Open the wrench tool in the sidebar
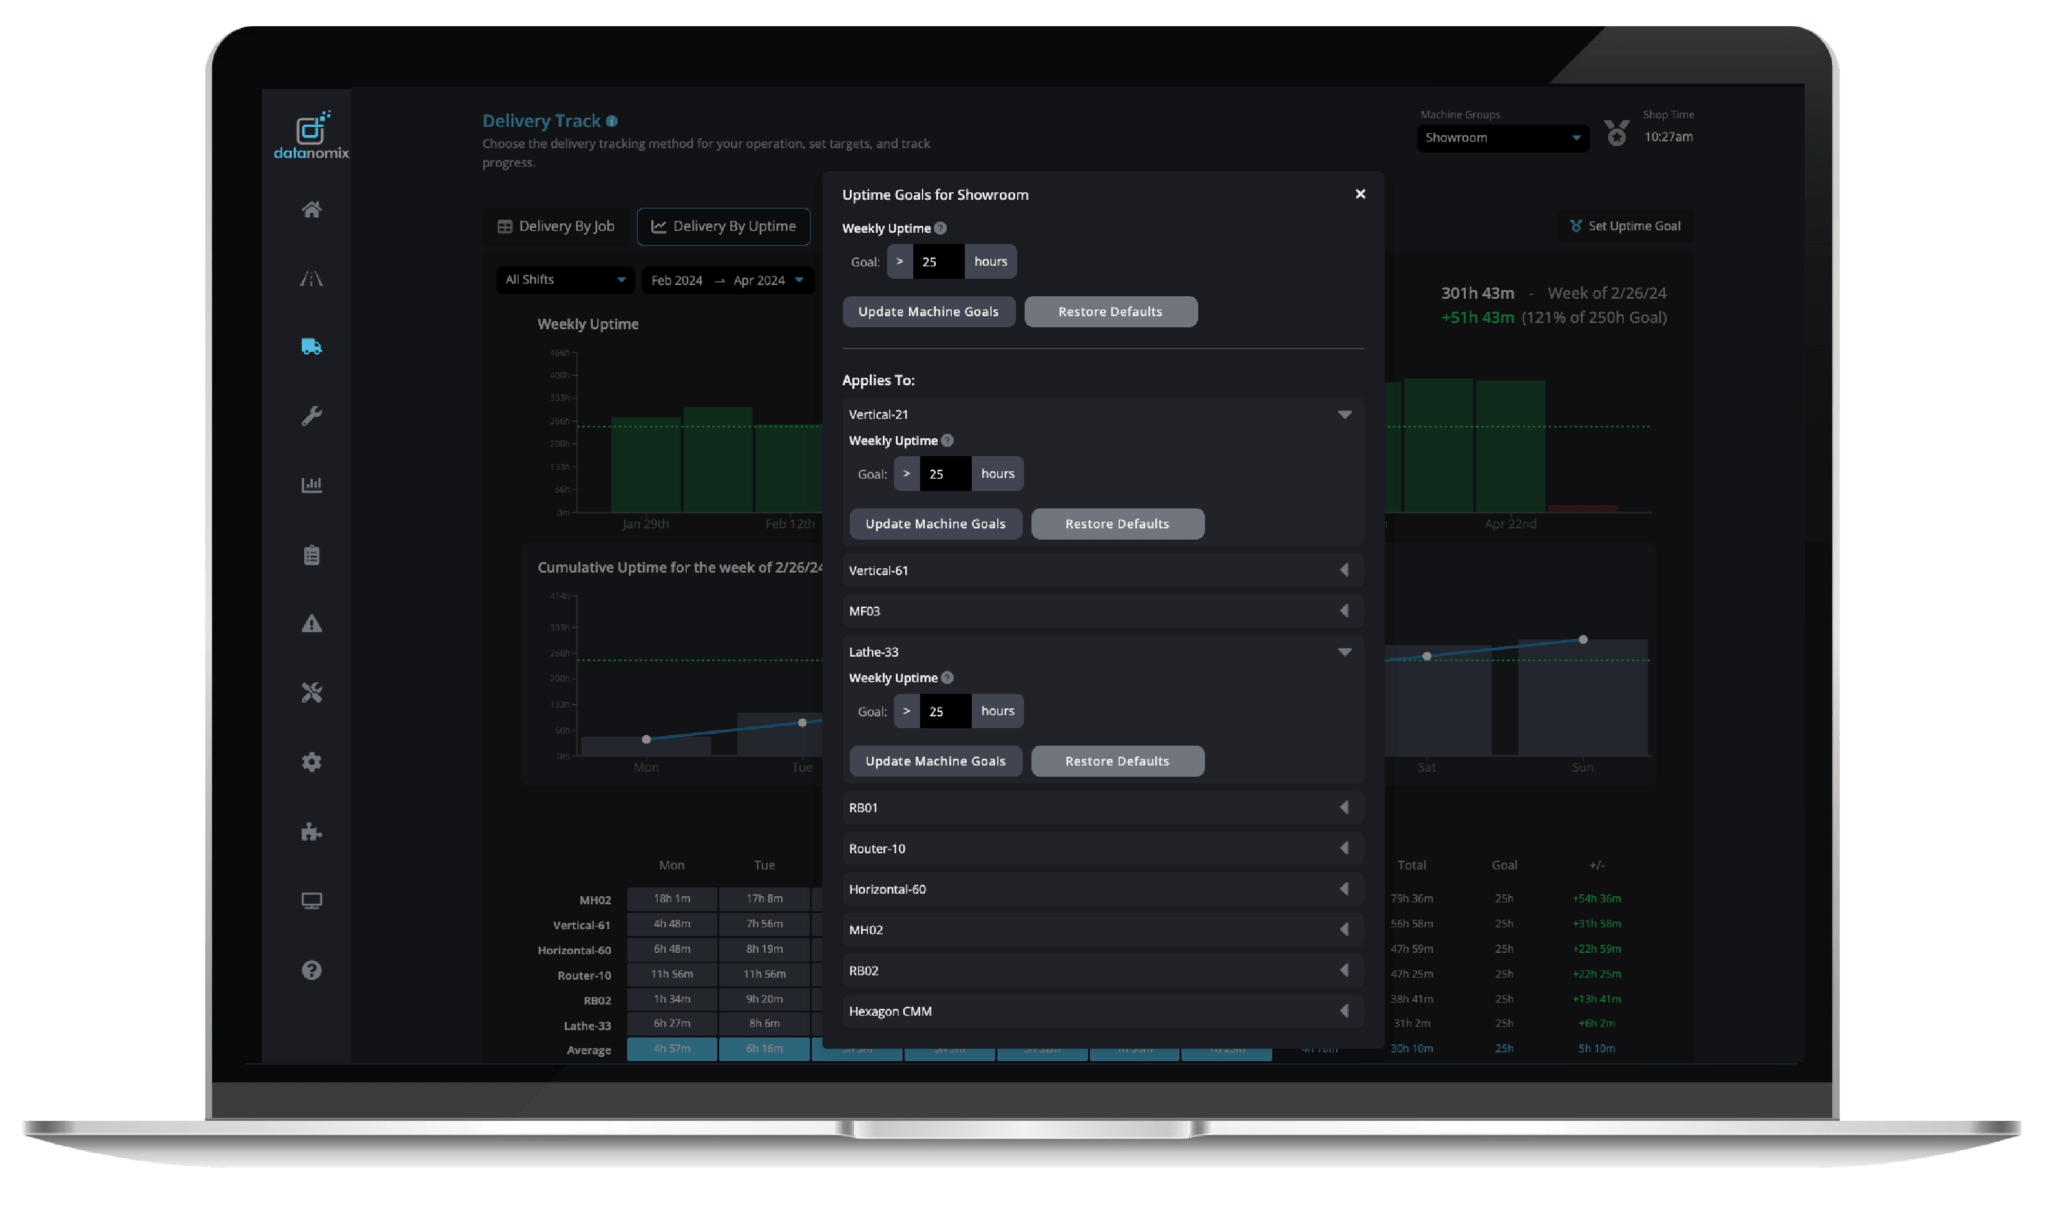Image resolution: width=2048 pixels, height=1208 pixels. 311,416
